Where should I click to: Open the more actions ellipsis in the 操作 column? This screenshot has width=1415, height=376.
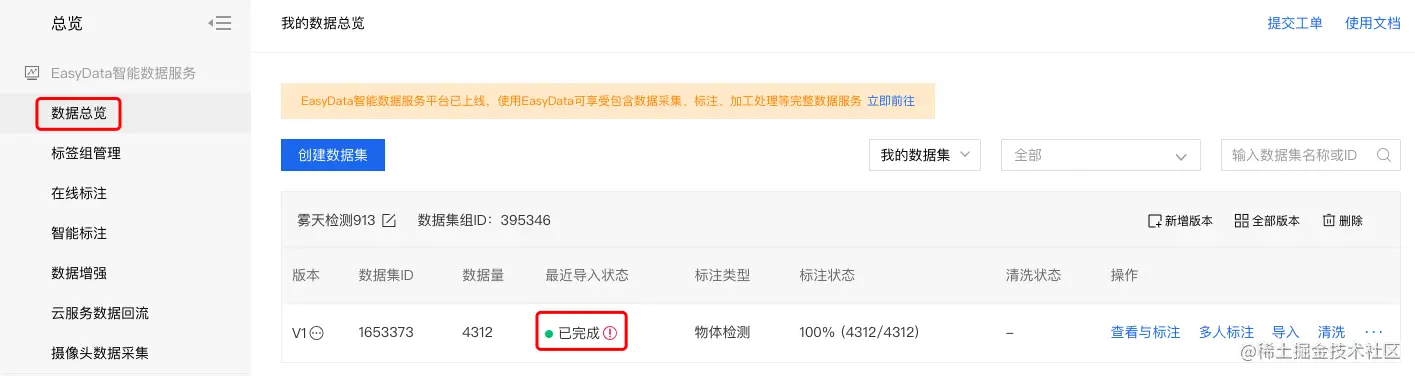tap(1373, 332)
